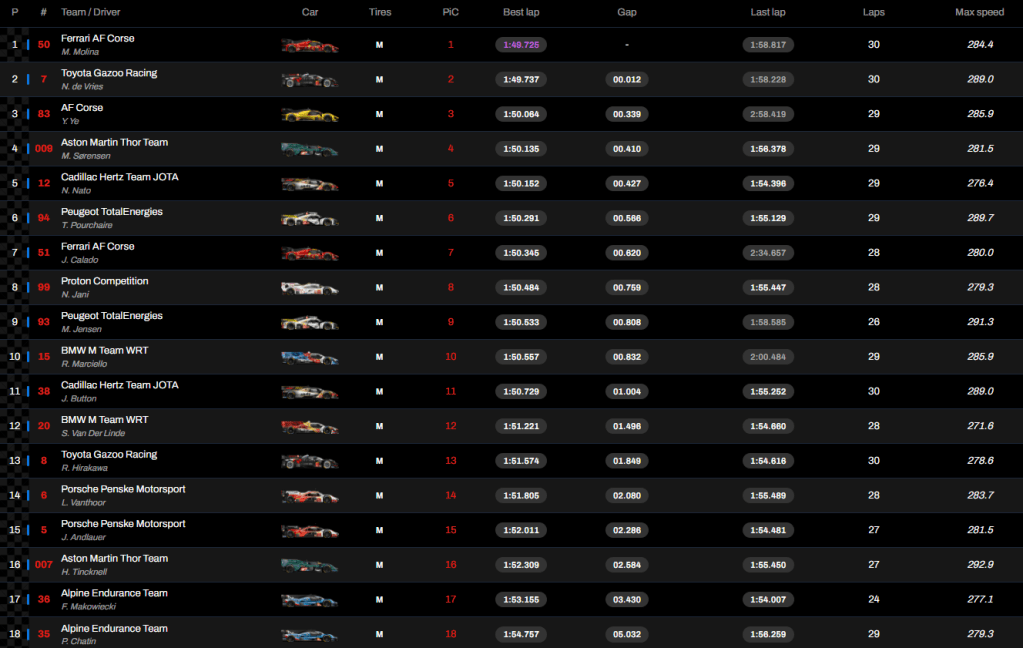Click the tire M icon in Peugeot #94 row

click(379, 219)
